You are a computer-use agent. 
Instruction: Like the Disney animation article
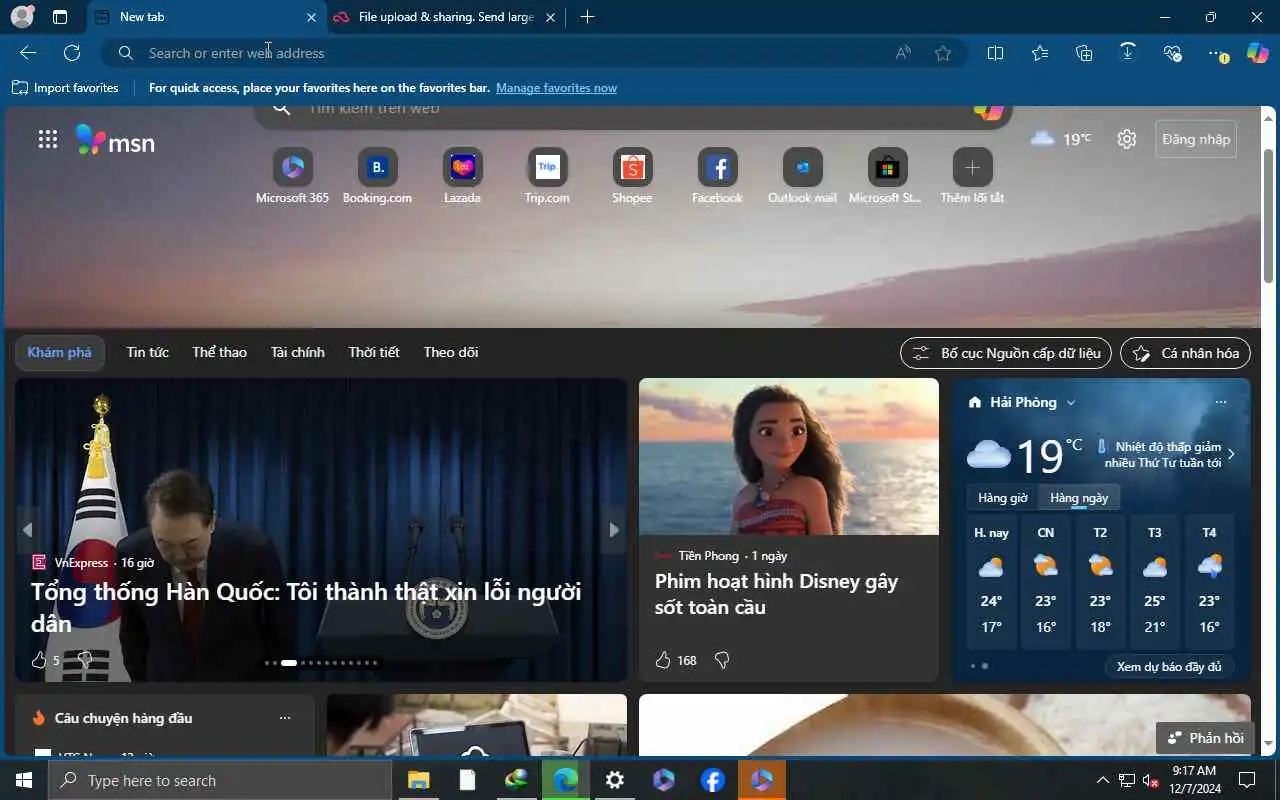point(663,660)
